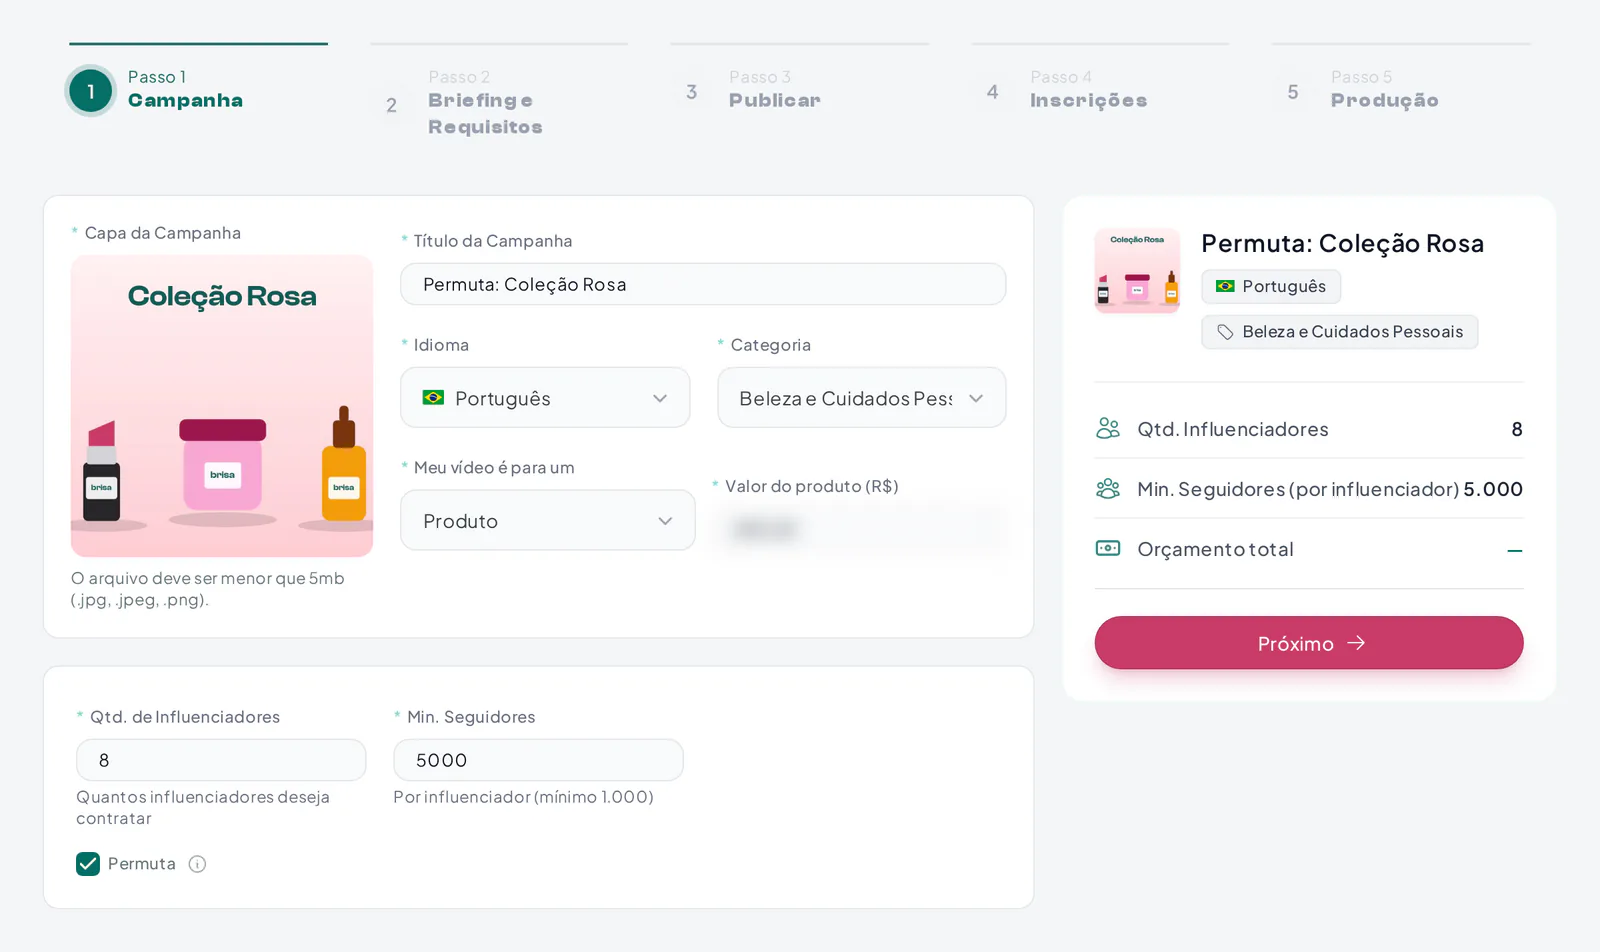Viewport: 1600px width, 952px height.
Task: Click the summary title Permuta: Coleção Rosa
Action: click(1342, 243)
